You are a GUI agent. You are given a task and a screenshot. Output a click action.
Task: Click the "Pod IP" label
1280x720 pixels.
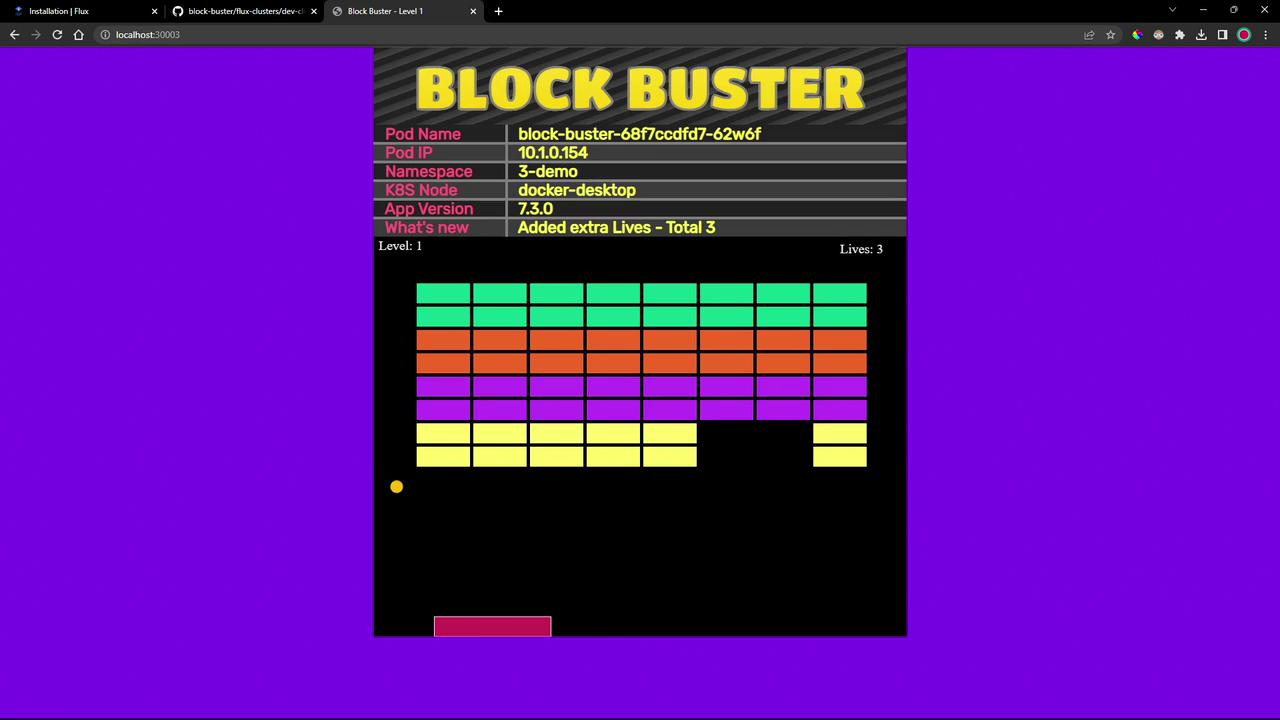(409, 153)
